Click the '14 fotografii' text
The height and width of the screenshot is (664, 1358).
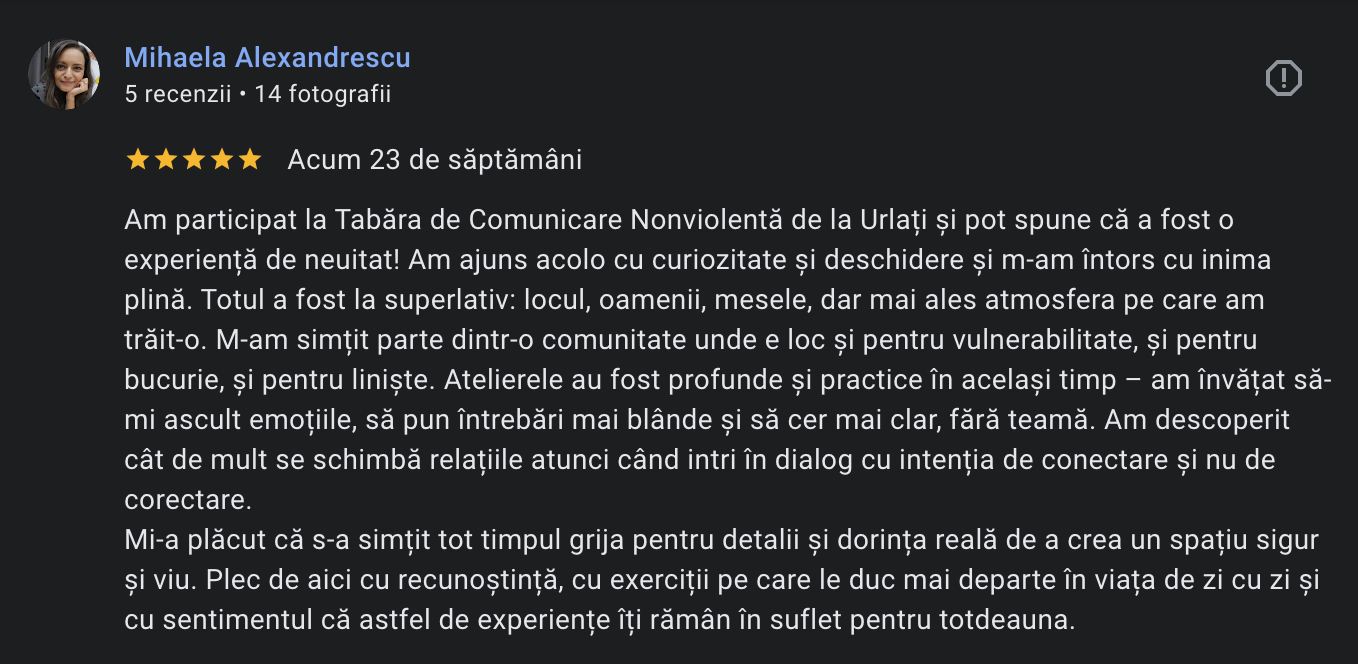pos(322,94)
